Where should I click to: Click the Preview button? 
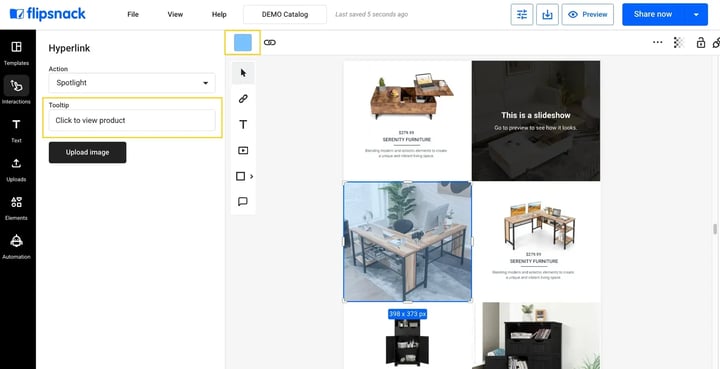[588, 15]
